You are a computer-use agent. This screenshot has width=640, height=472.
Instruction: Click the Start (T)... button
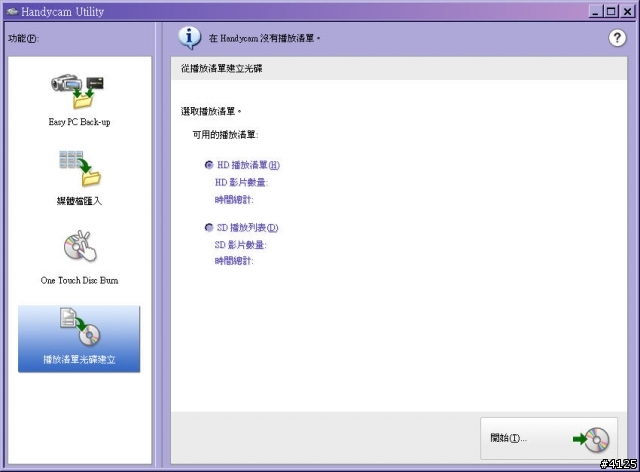coord(549,439)
